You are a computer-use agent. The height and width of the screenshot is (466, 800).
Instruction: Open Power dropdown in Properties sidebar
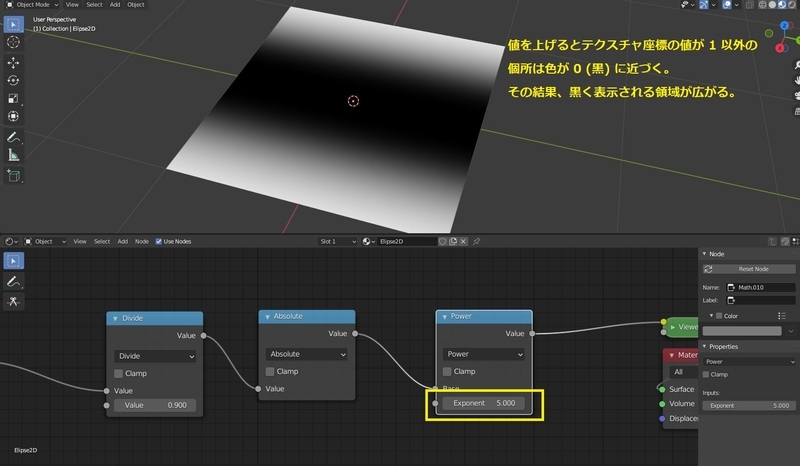[749, 362]
